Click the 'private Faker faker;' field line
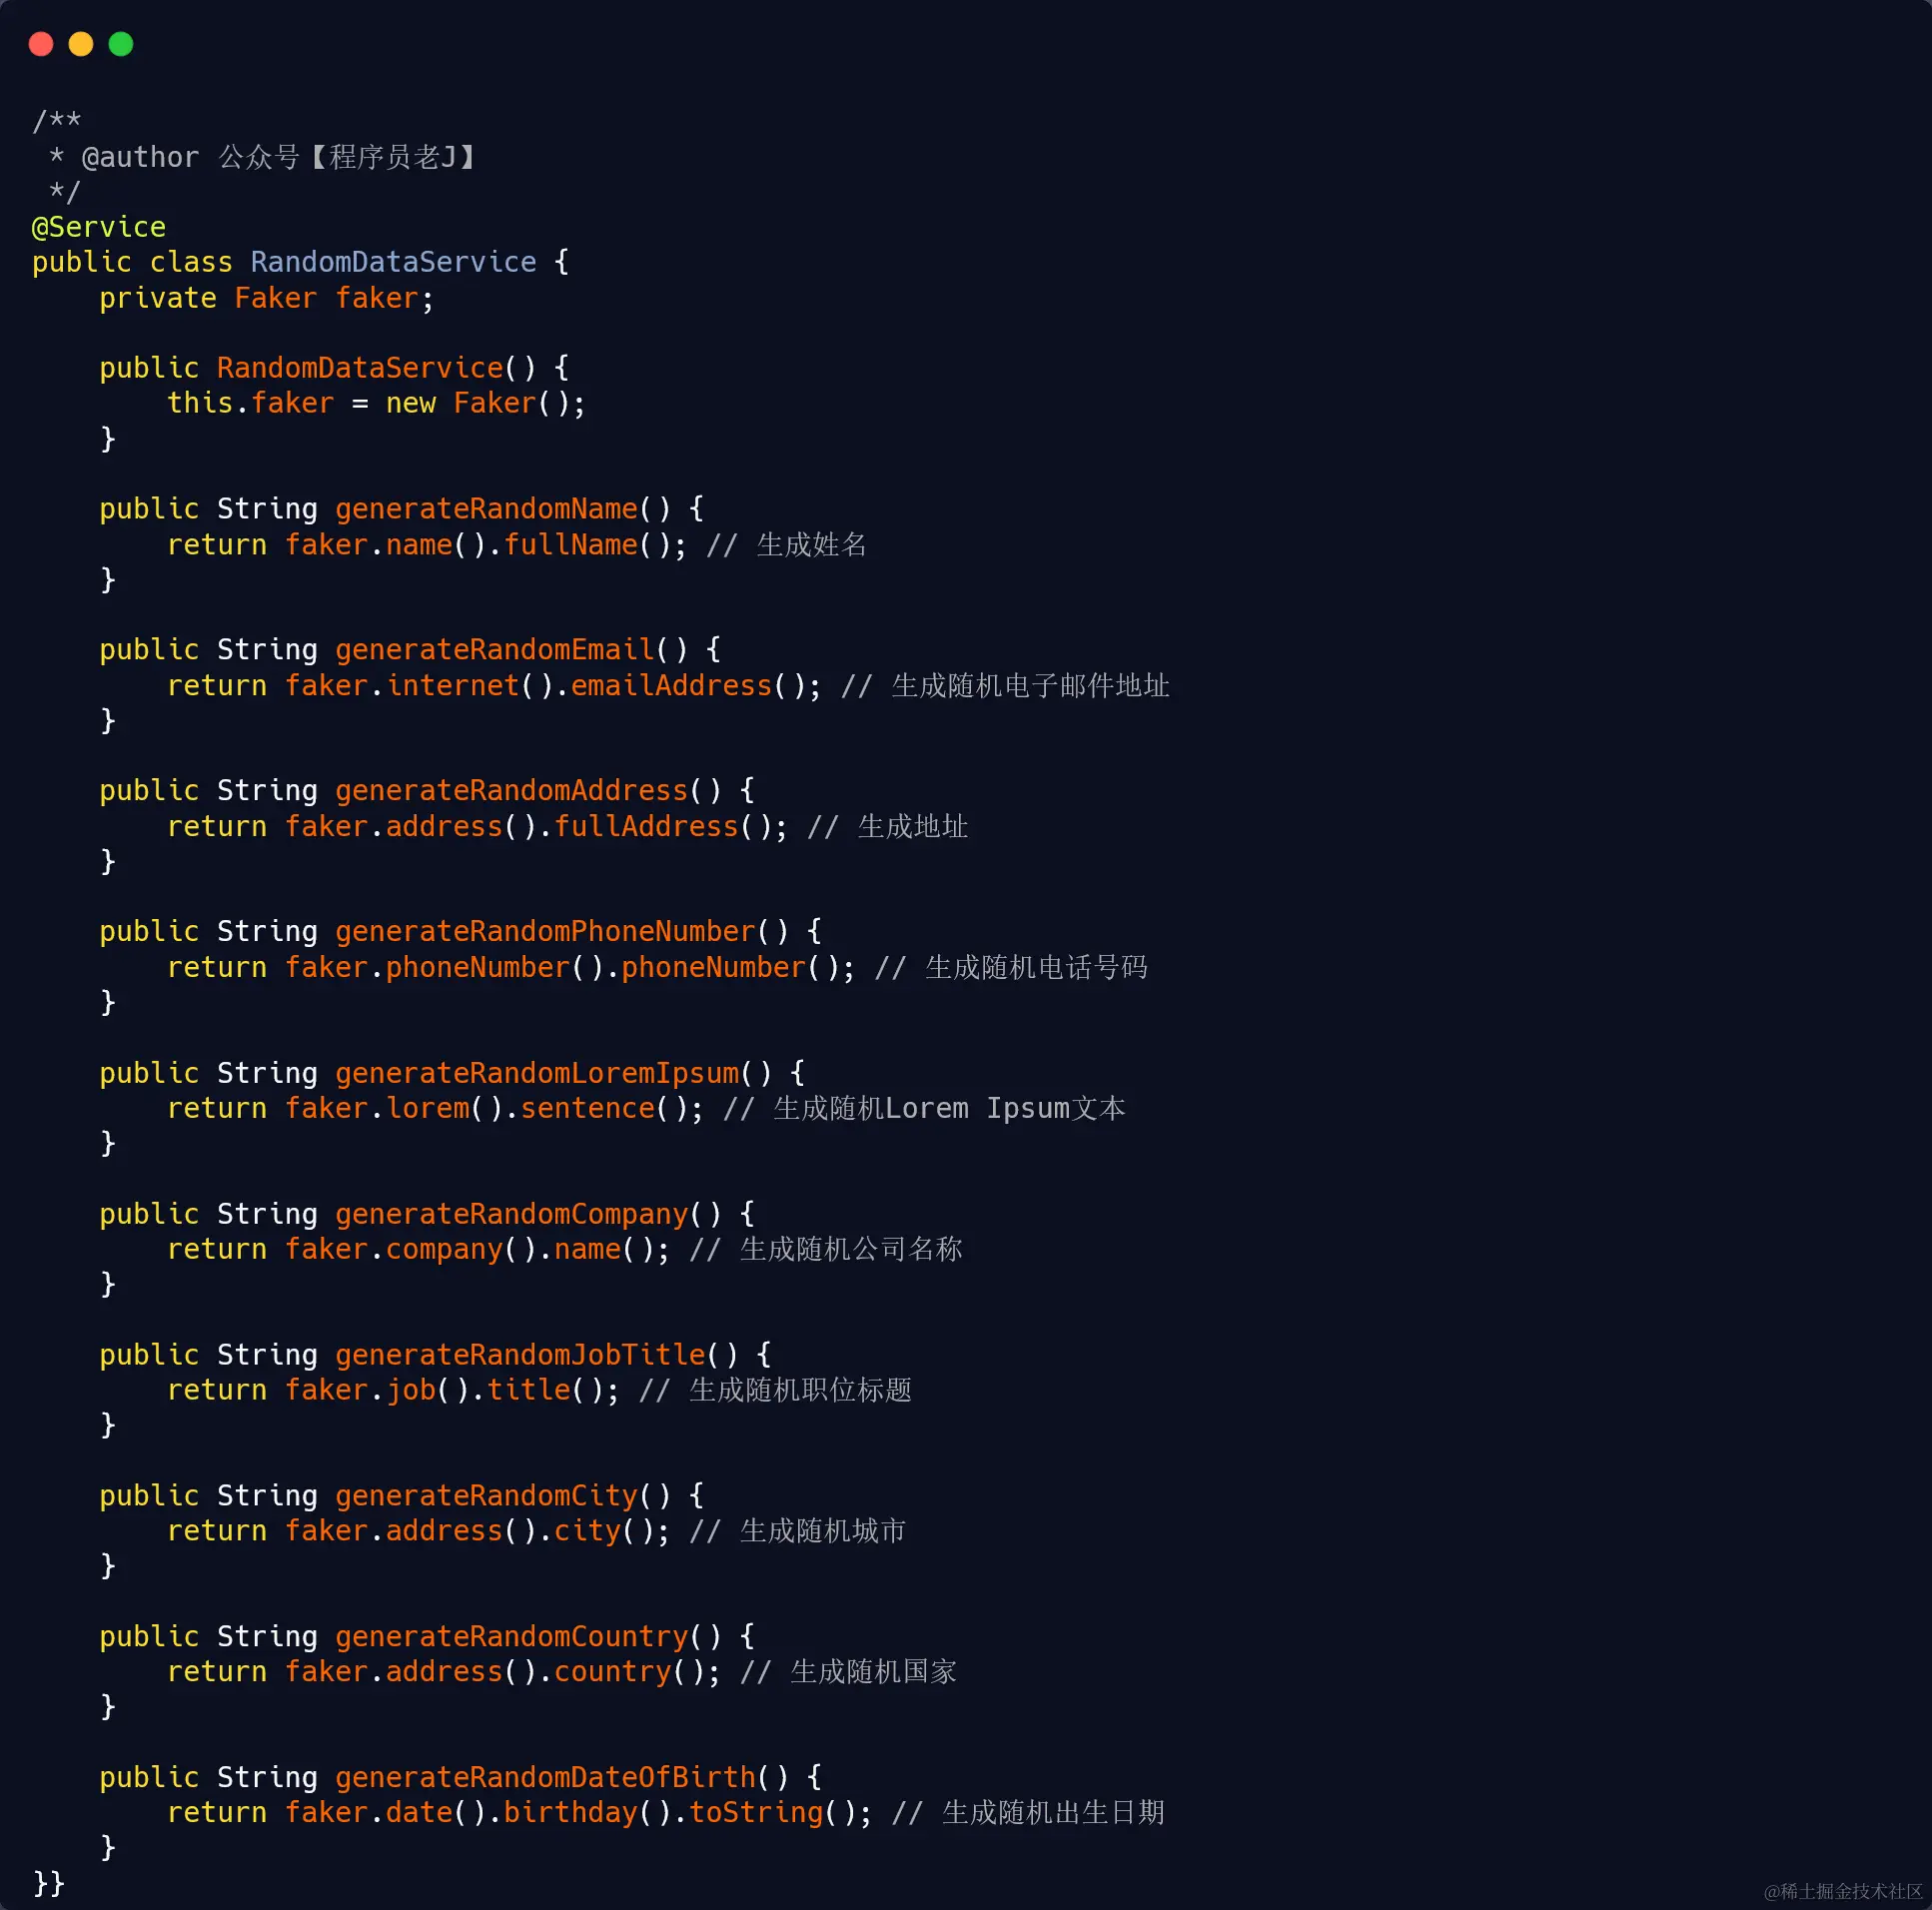Image resolution: width=1932 pixels, height=1910 pixels. (x=266, y=298)
